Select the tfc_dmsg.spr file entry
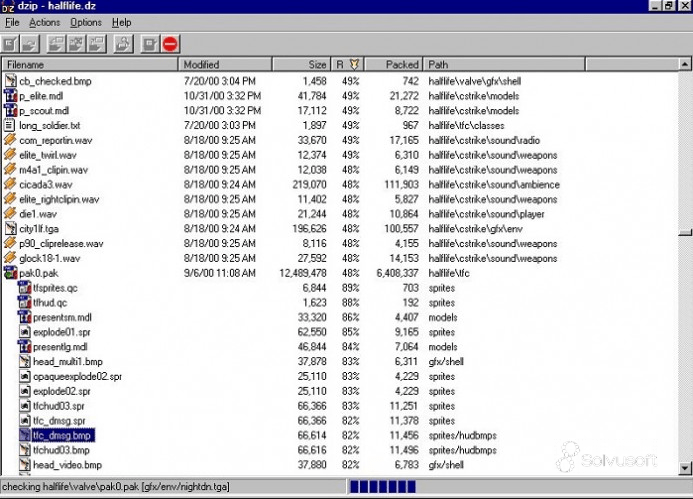 pyautogui.click(x=59, y=421)
